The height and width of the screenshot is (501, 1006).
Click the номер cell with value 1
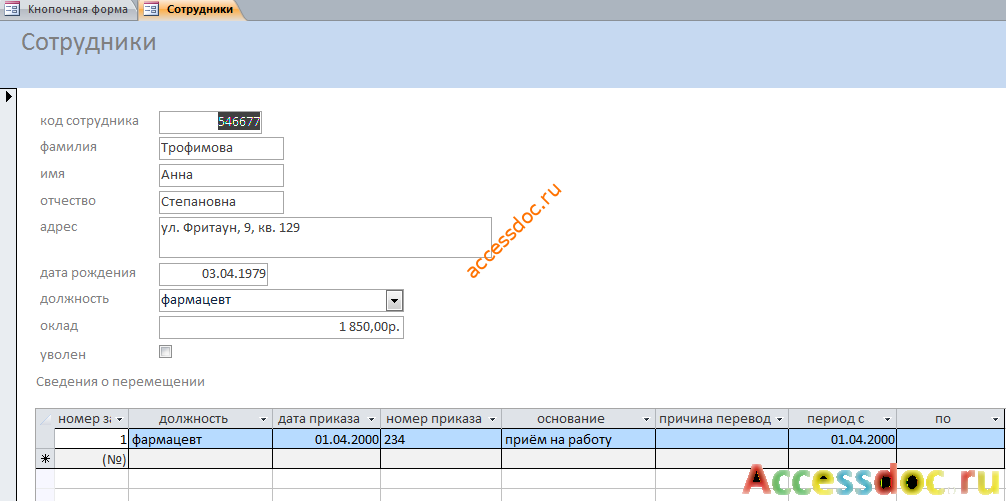pyautogui.click(x=92, y=439)
